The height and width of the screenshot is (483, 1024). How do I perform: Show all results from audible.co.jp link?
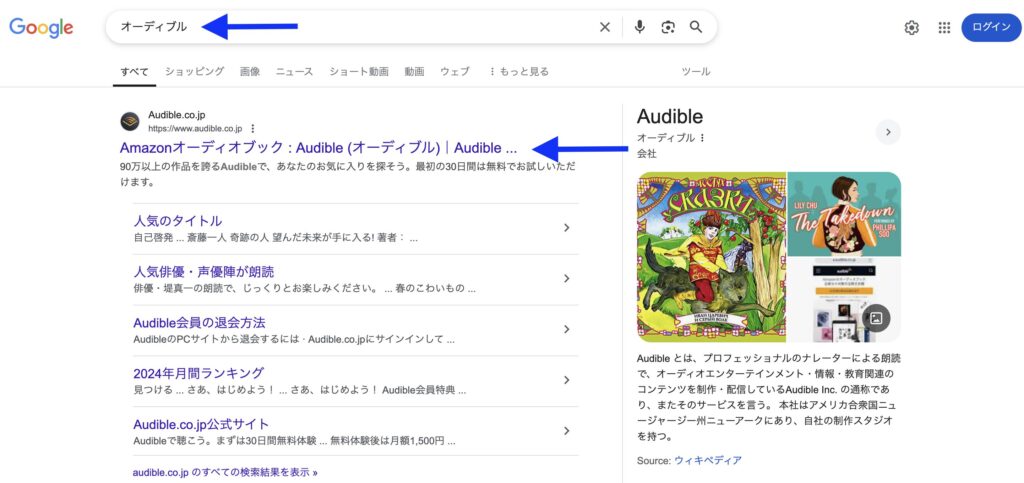[225, 472]
